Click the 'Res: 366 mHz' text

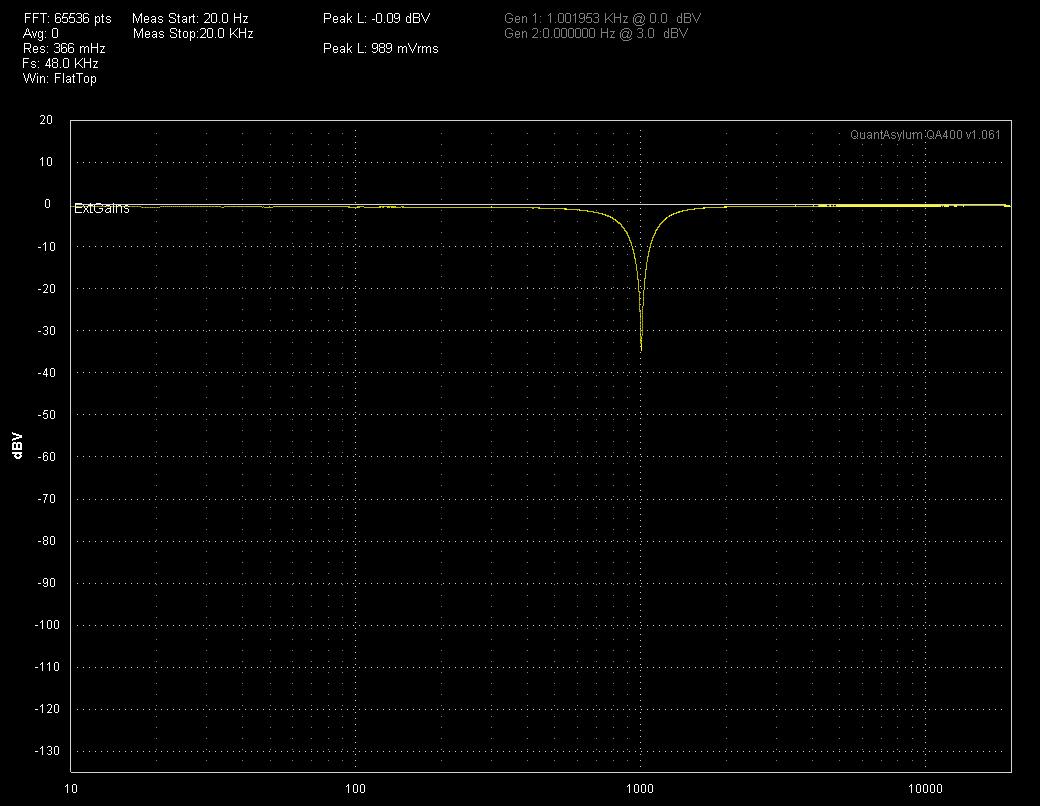64,48
